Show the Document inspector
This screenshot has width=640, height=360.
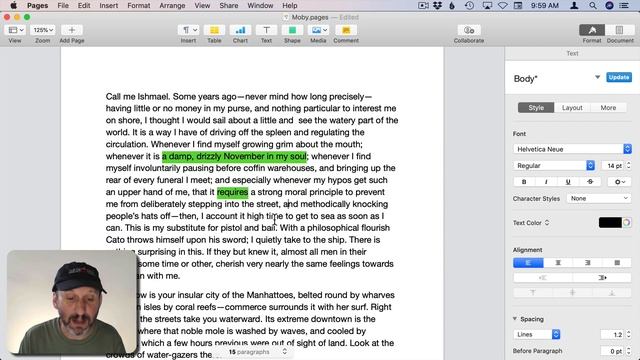point(620,30)
